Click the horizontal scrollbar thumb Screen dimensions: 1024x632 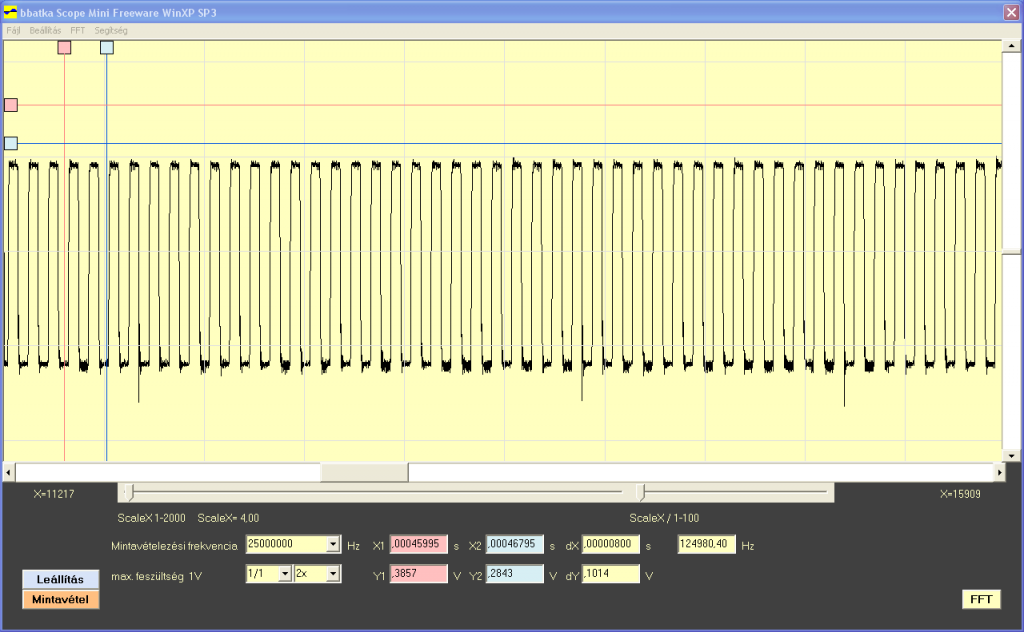point(364,472)
